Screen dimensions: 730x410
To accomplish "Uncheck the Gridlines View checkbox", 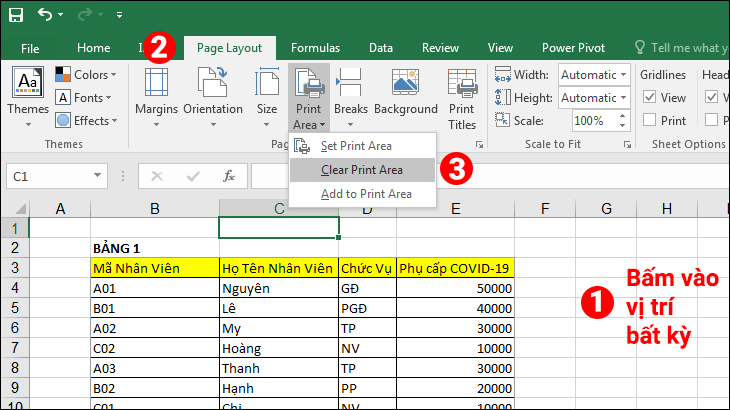I will (649, 97).
